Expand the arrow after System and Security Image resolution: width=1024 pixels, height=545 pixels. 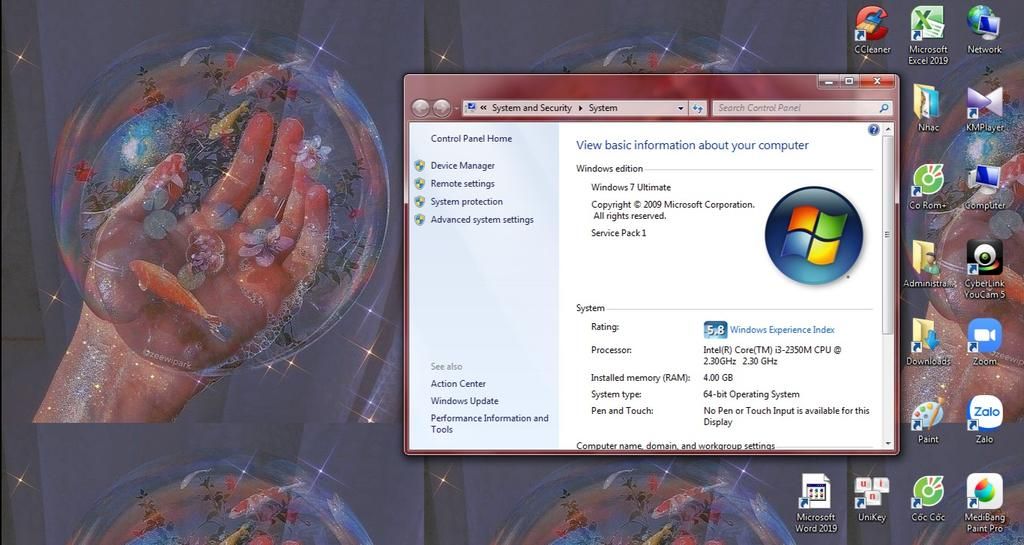580,108
